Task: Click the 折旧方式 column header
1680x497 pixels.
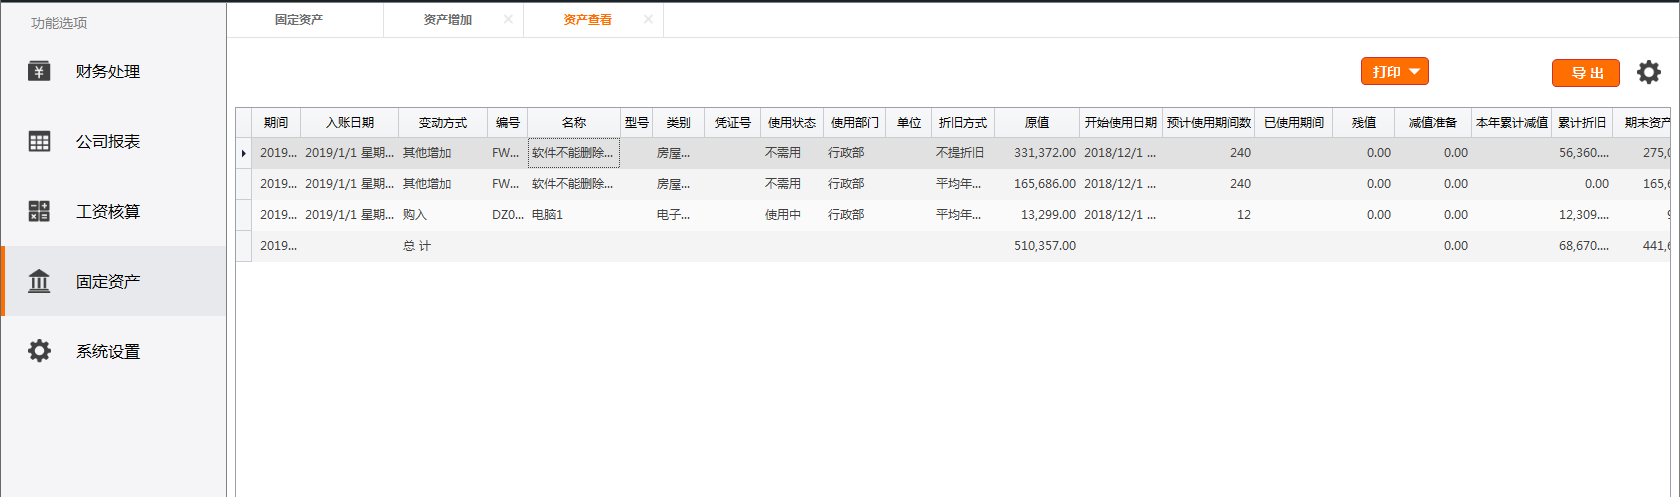Action: tap(962, 122)
